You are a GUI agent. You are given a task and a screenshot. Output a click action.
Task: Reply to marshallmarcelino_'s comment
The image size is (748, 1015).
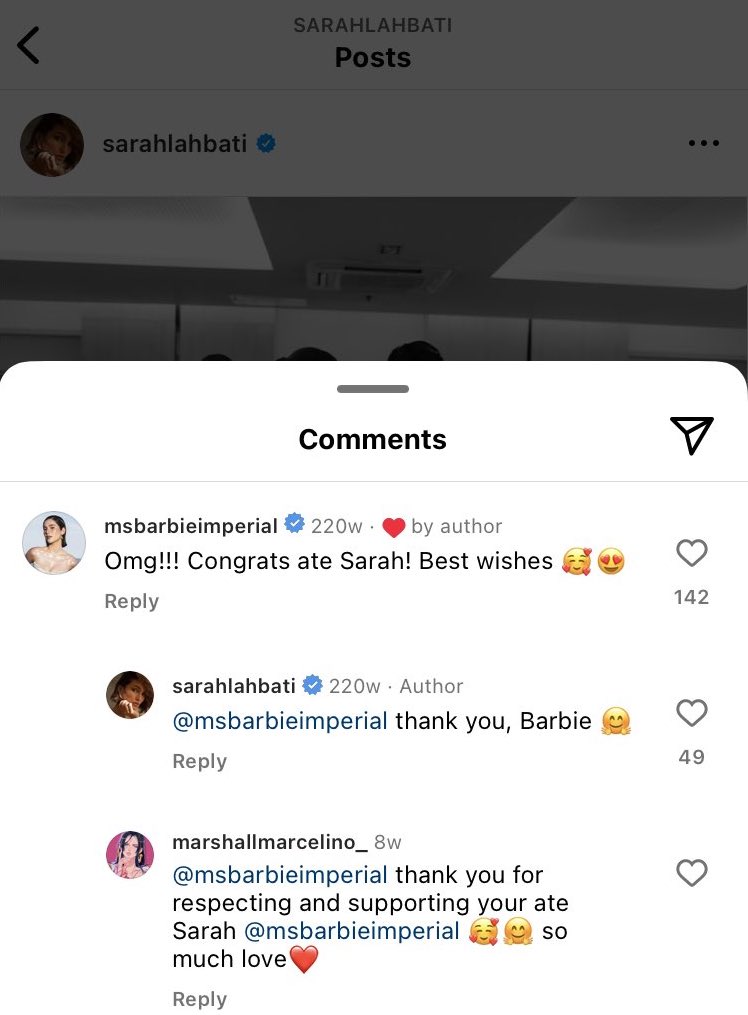point(199,999)
